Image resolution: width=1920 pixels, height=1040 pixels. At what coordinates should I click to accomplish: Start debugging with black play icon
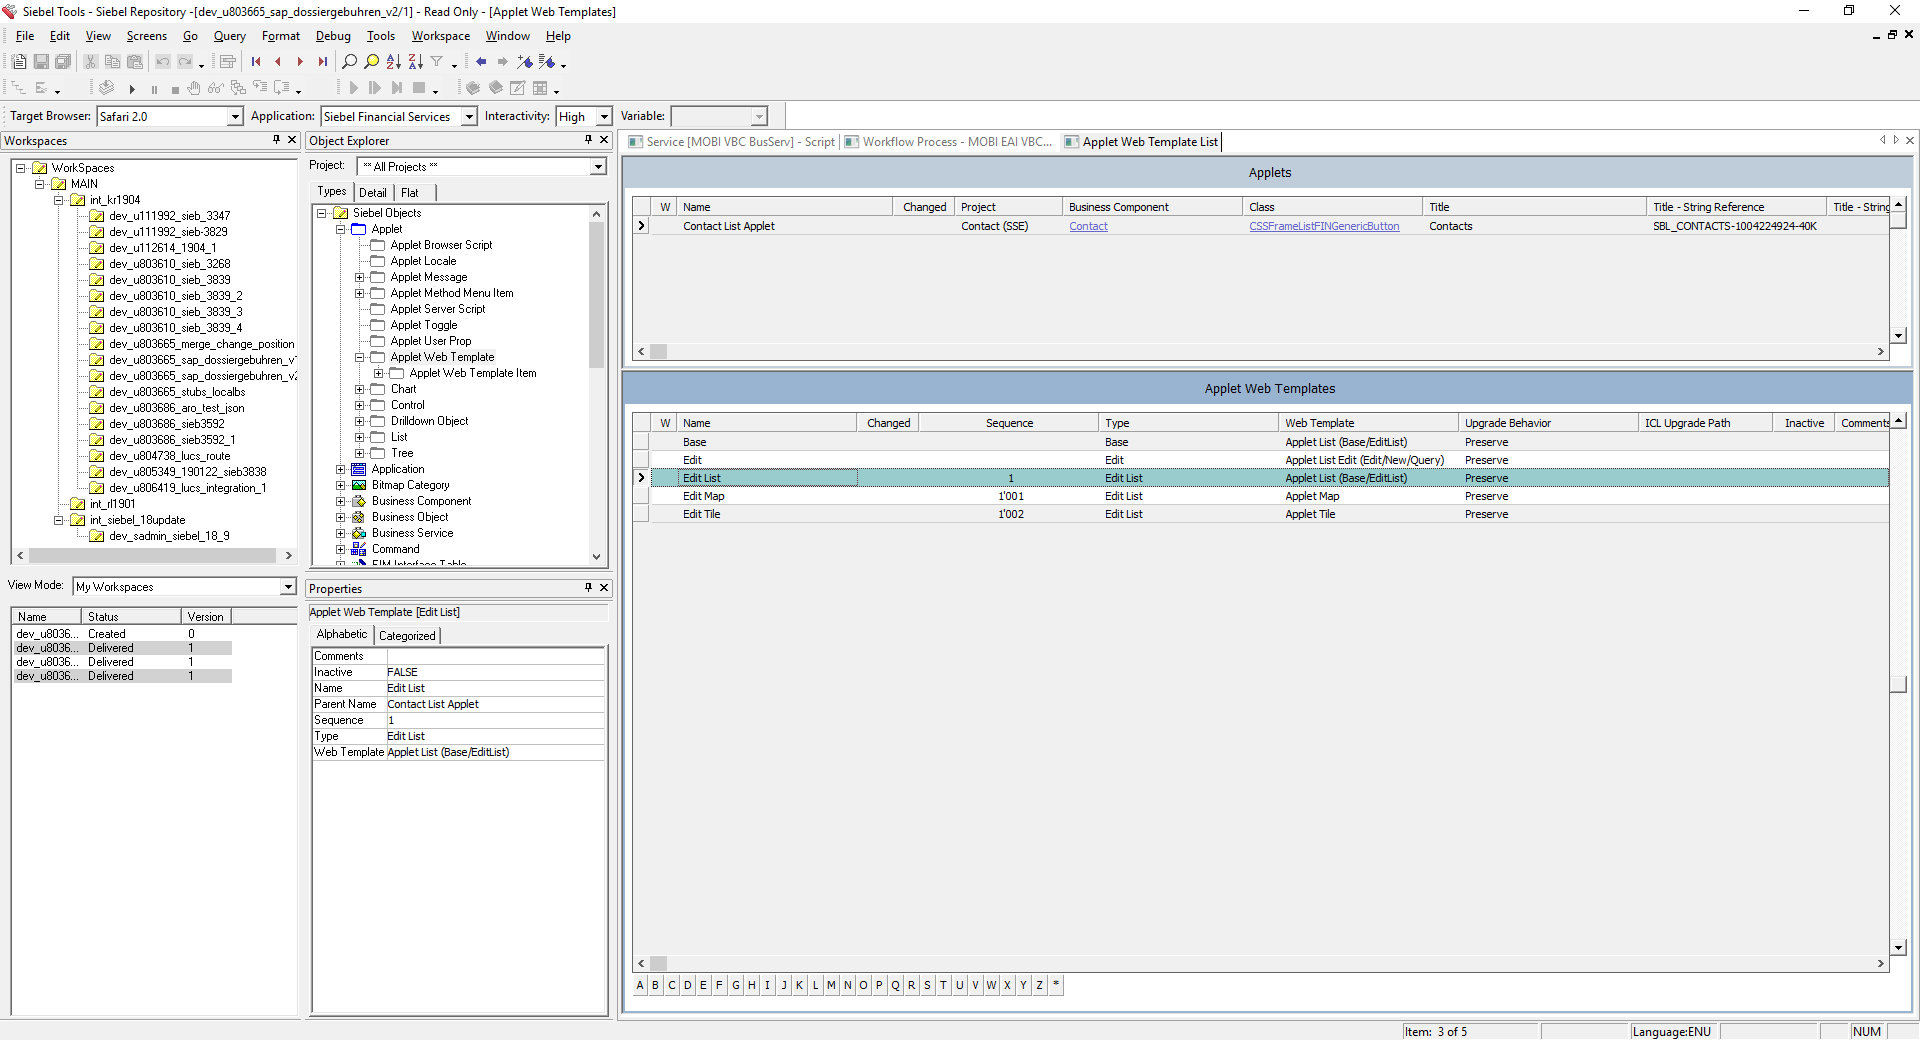[132, 89]
